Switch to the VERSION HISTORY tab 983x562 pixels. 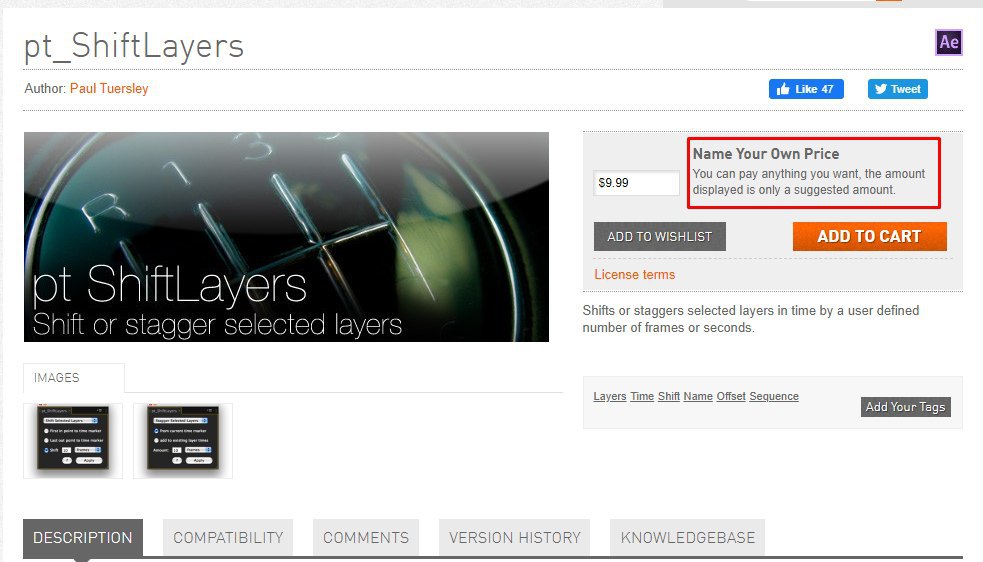(x=515, y=538)
